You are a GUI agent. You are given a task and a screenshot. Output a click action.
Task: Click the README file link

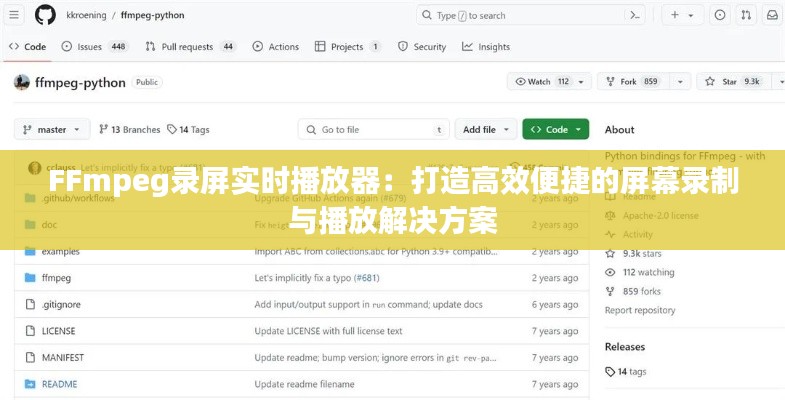tap(59, 384)
